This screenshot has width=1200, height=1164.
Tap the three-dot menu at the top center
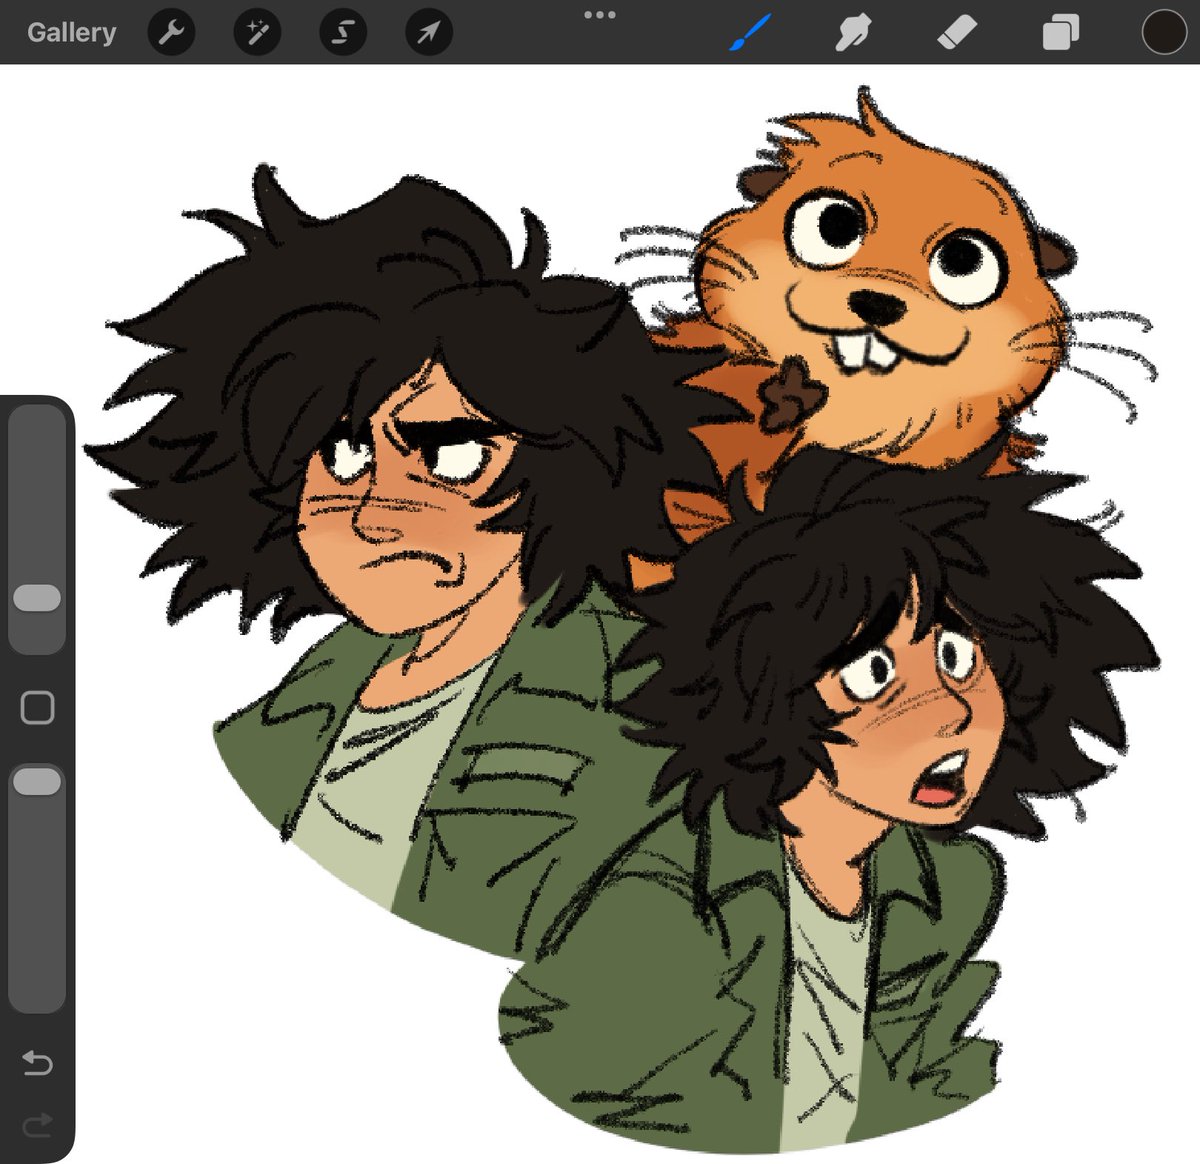pyautogui.click(x=600, y=15)
